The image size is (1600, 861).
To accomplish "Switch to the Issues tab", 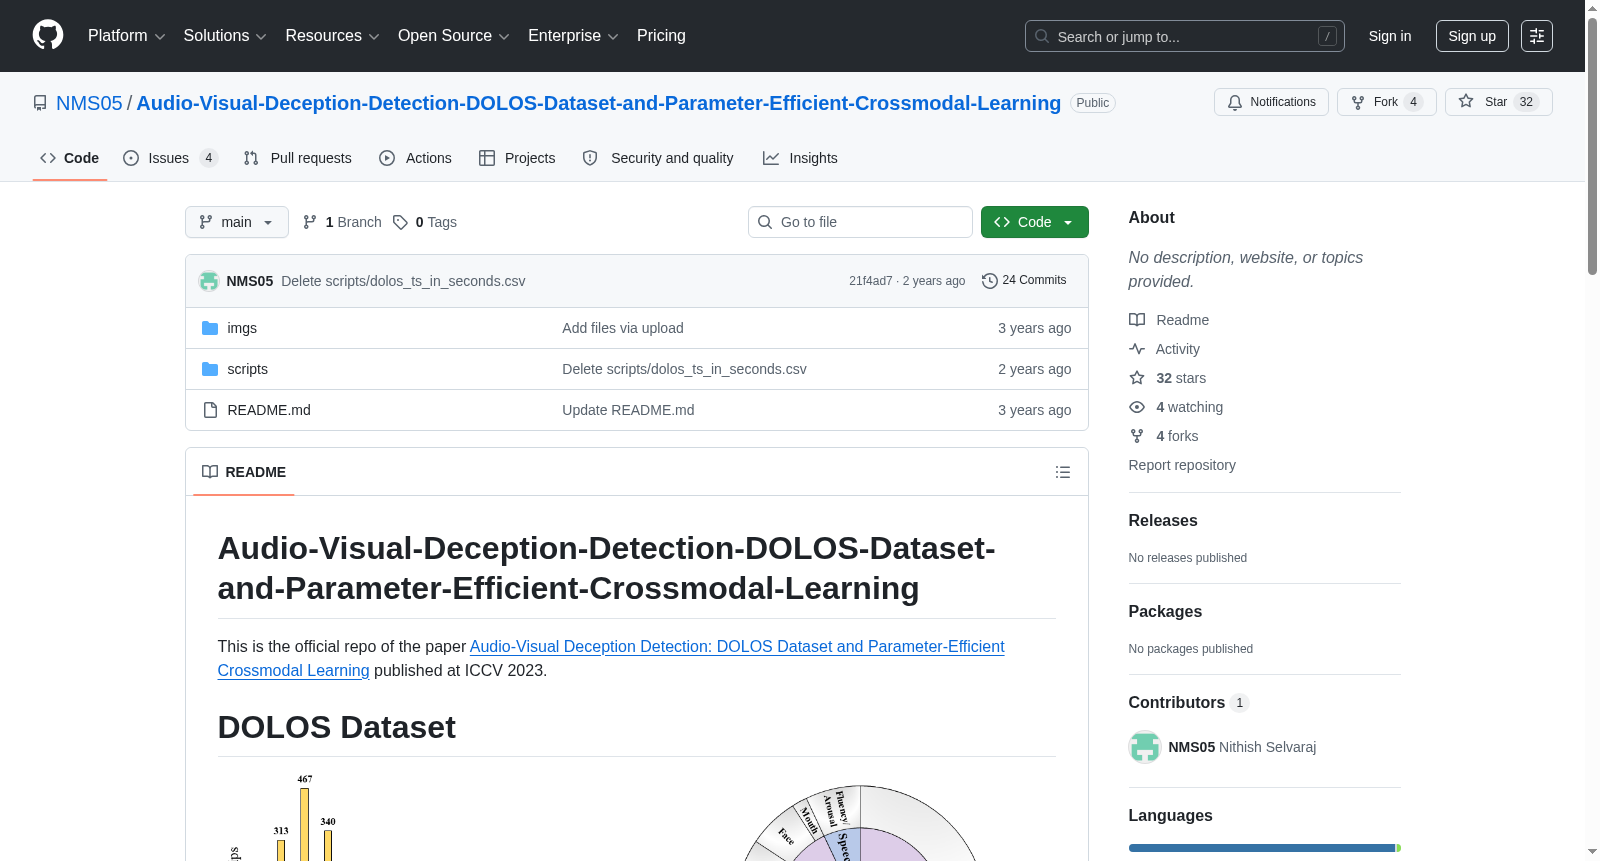I will 170,158.
